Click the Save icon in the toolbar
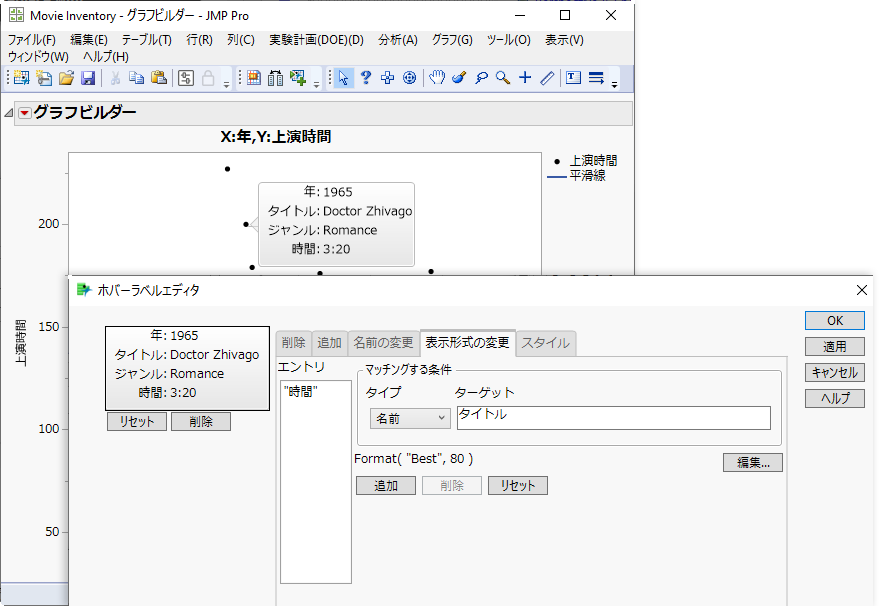Screen dimensions: 879x606 pos(88,78)
